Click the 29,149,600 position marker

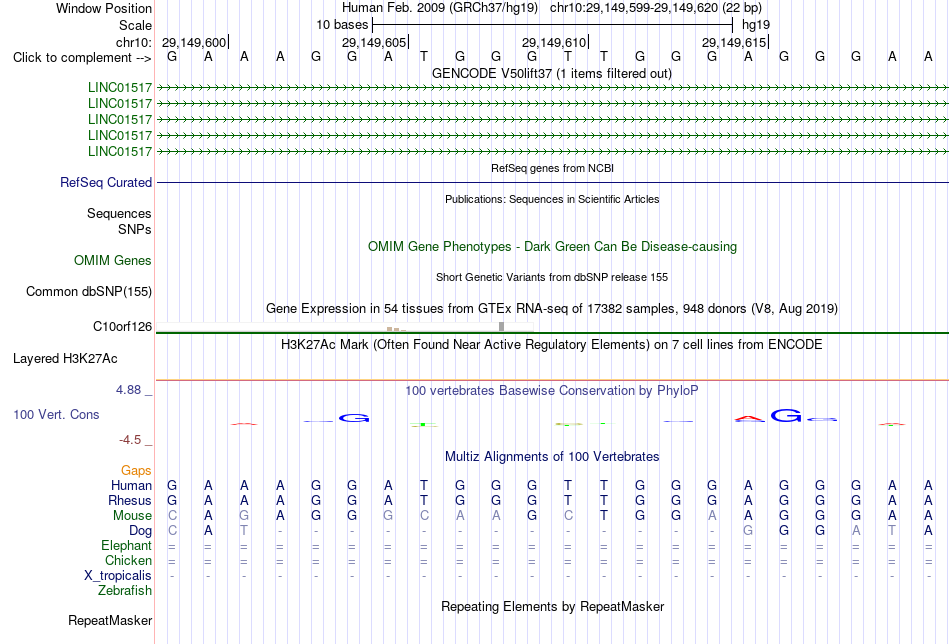194,42
